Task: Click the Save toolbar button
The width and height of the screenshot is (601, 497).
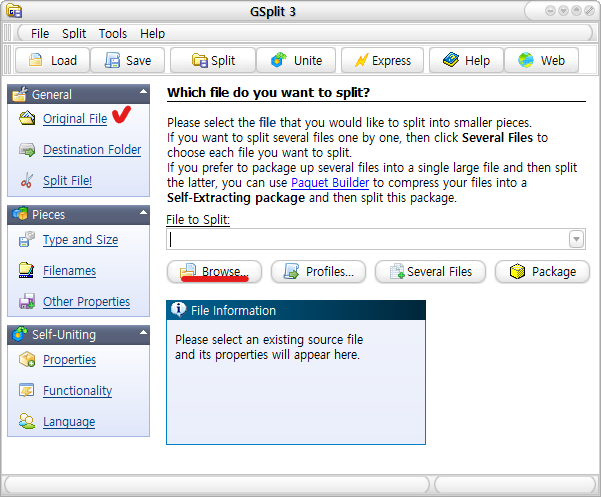Action: [128, 61]
